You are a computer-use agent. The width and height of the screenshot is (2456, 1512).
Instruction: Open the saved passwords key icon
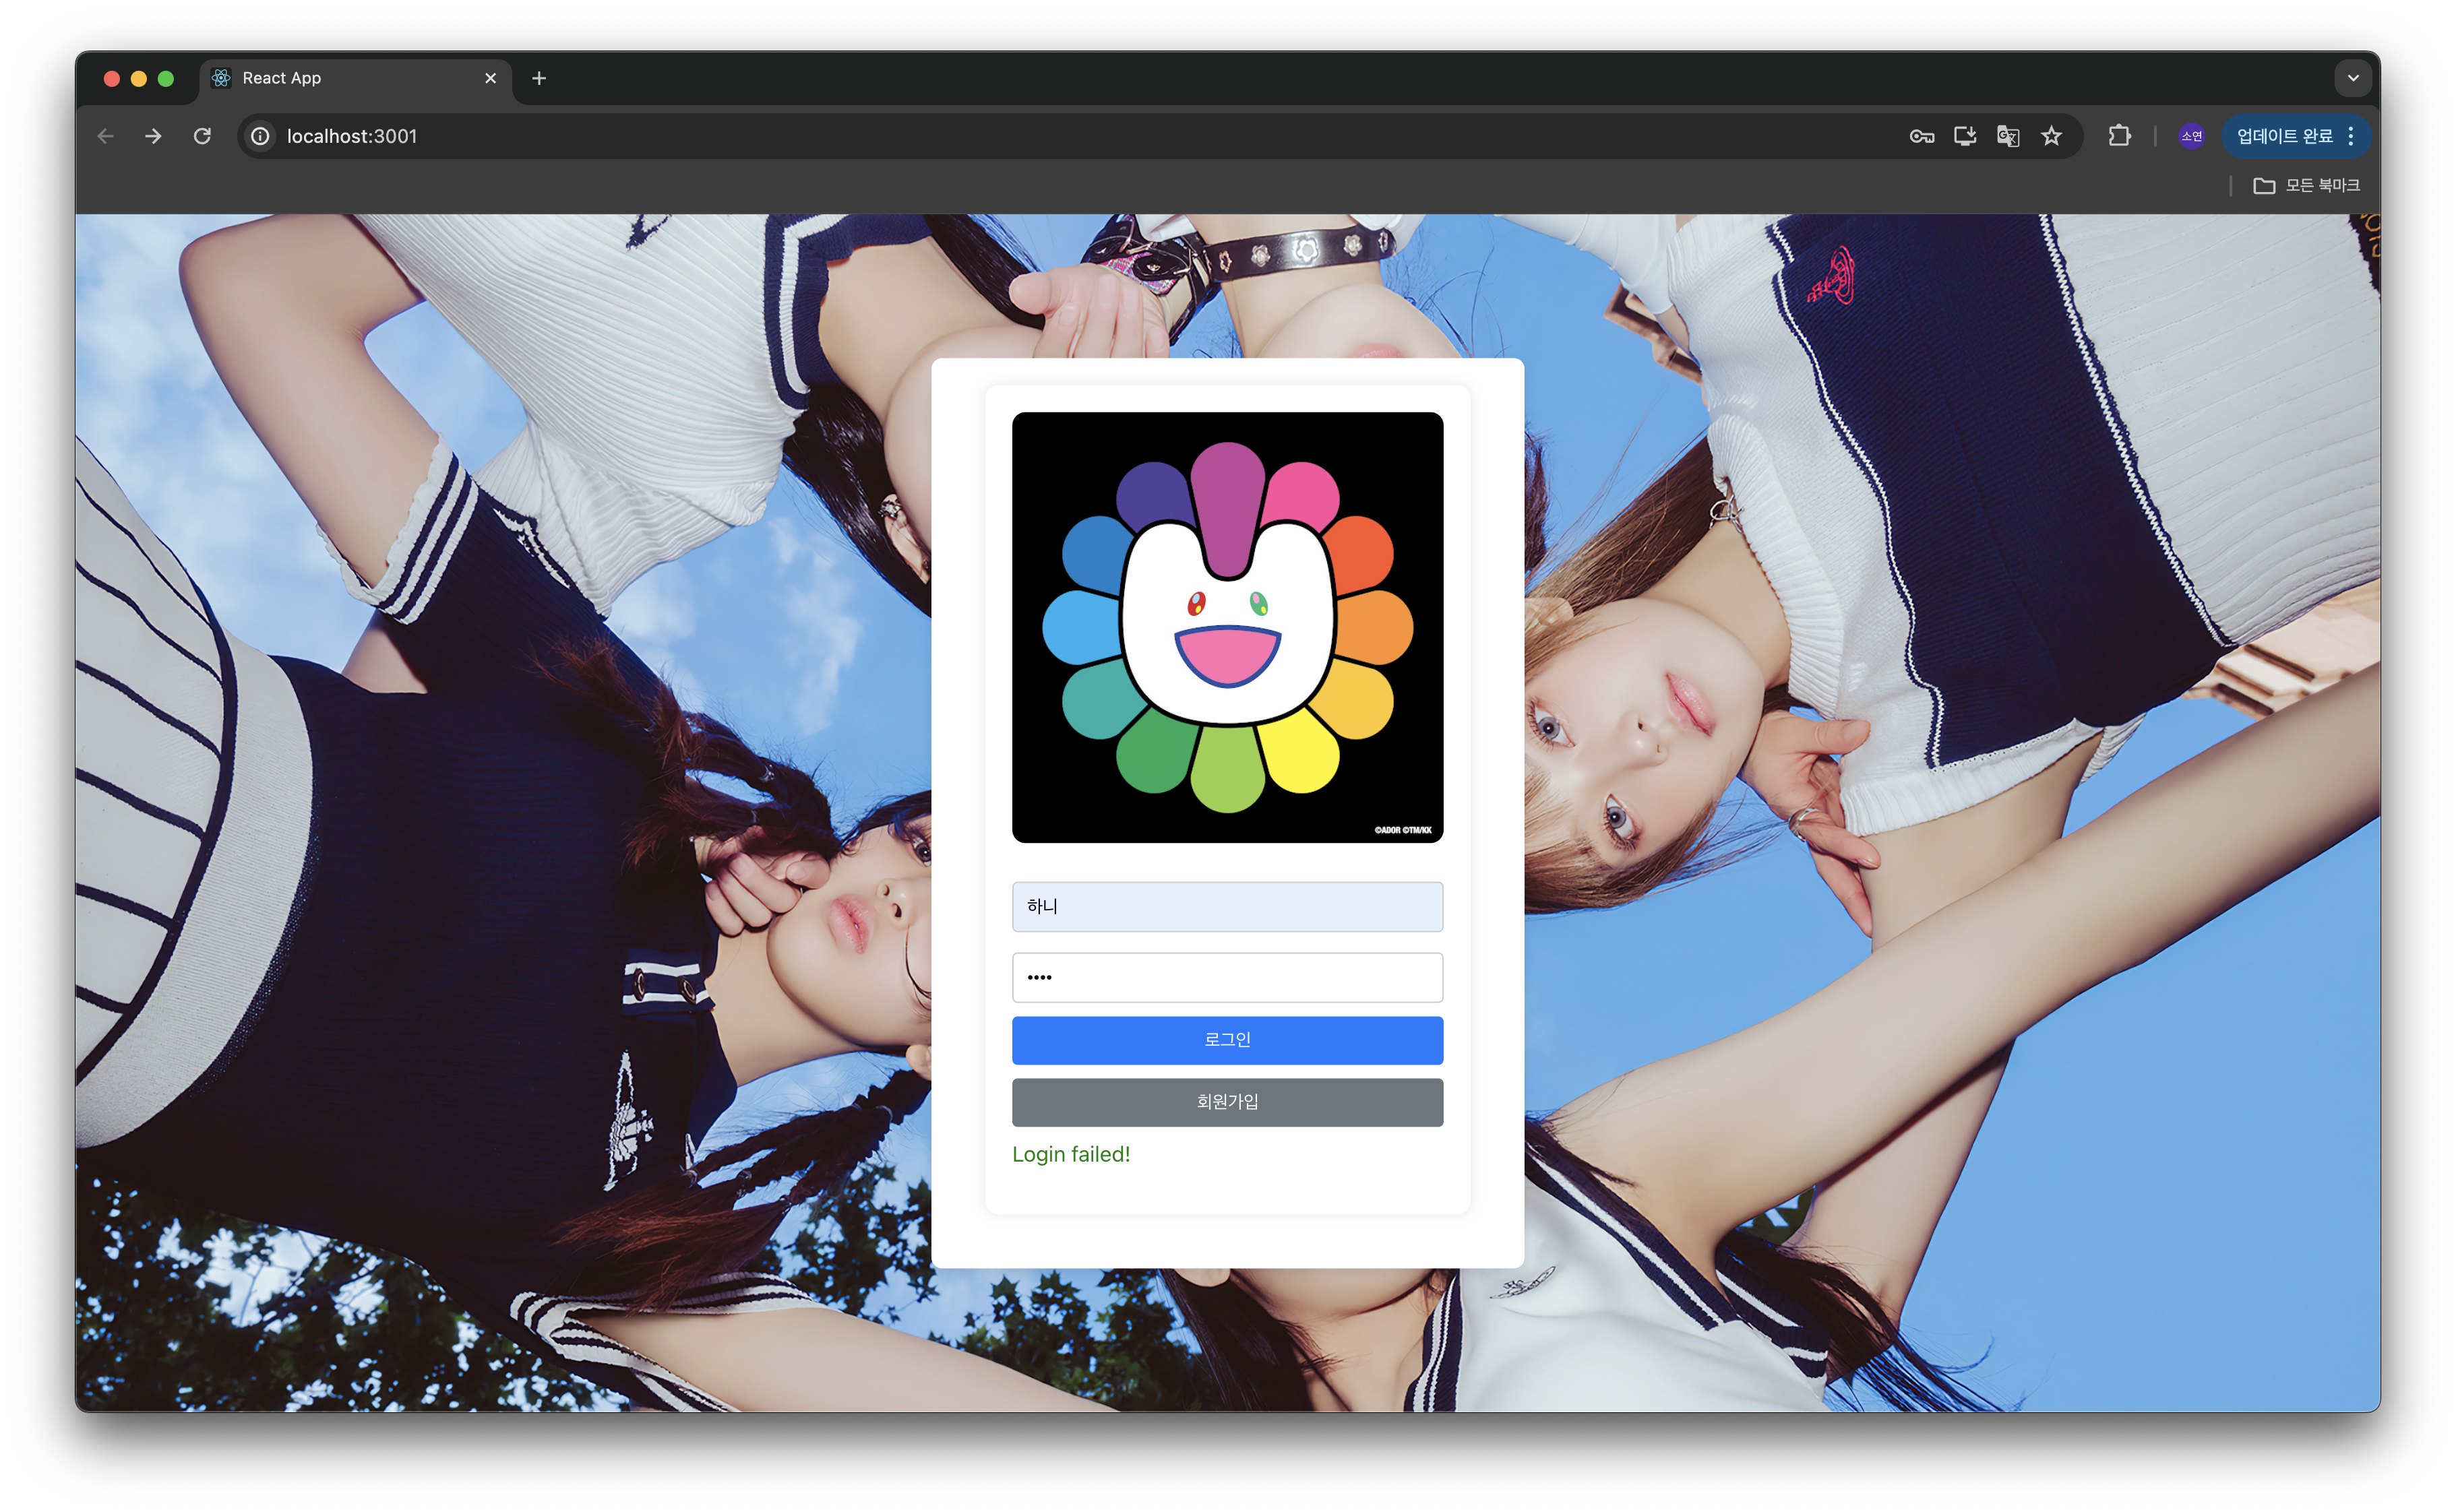1921,136
